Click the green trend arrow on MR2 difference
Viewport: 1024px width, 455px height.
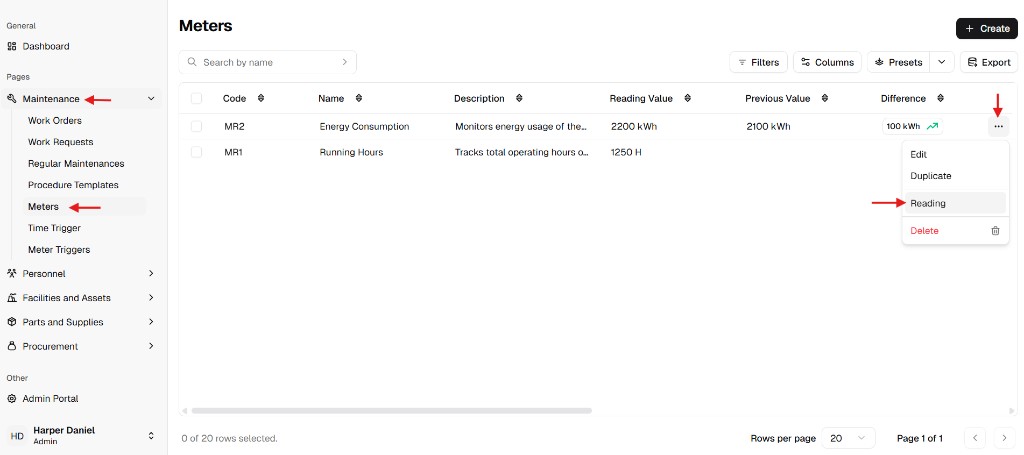coord(932,127)
